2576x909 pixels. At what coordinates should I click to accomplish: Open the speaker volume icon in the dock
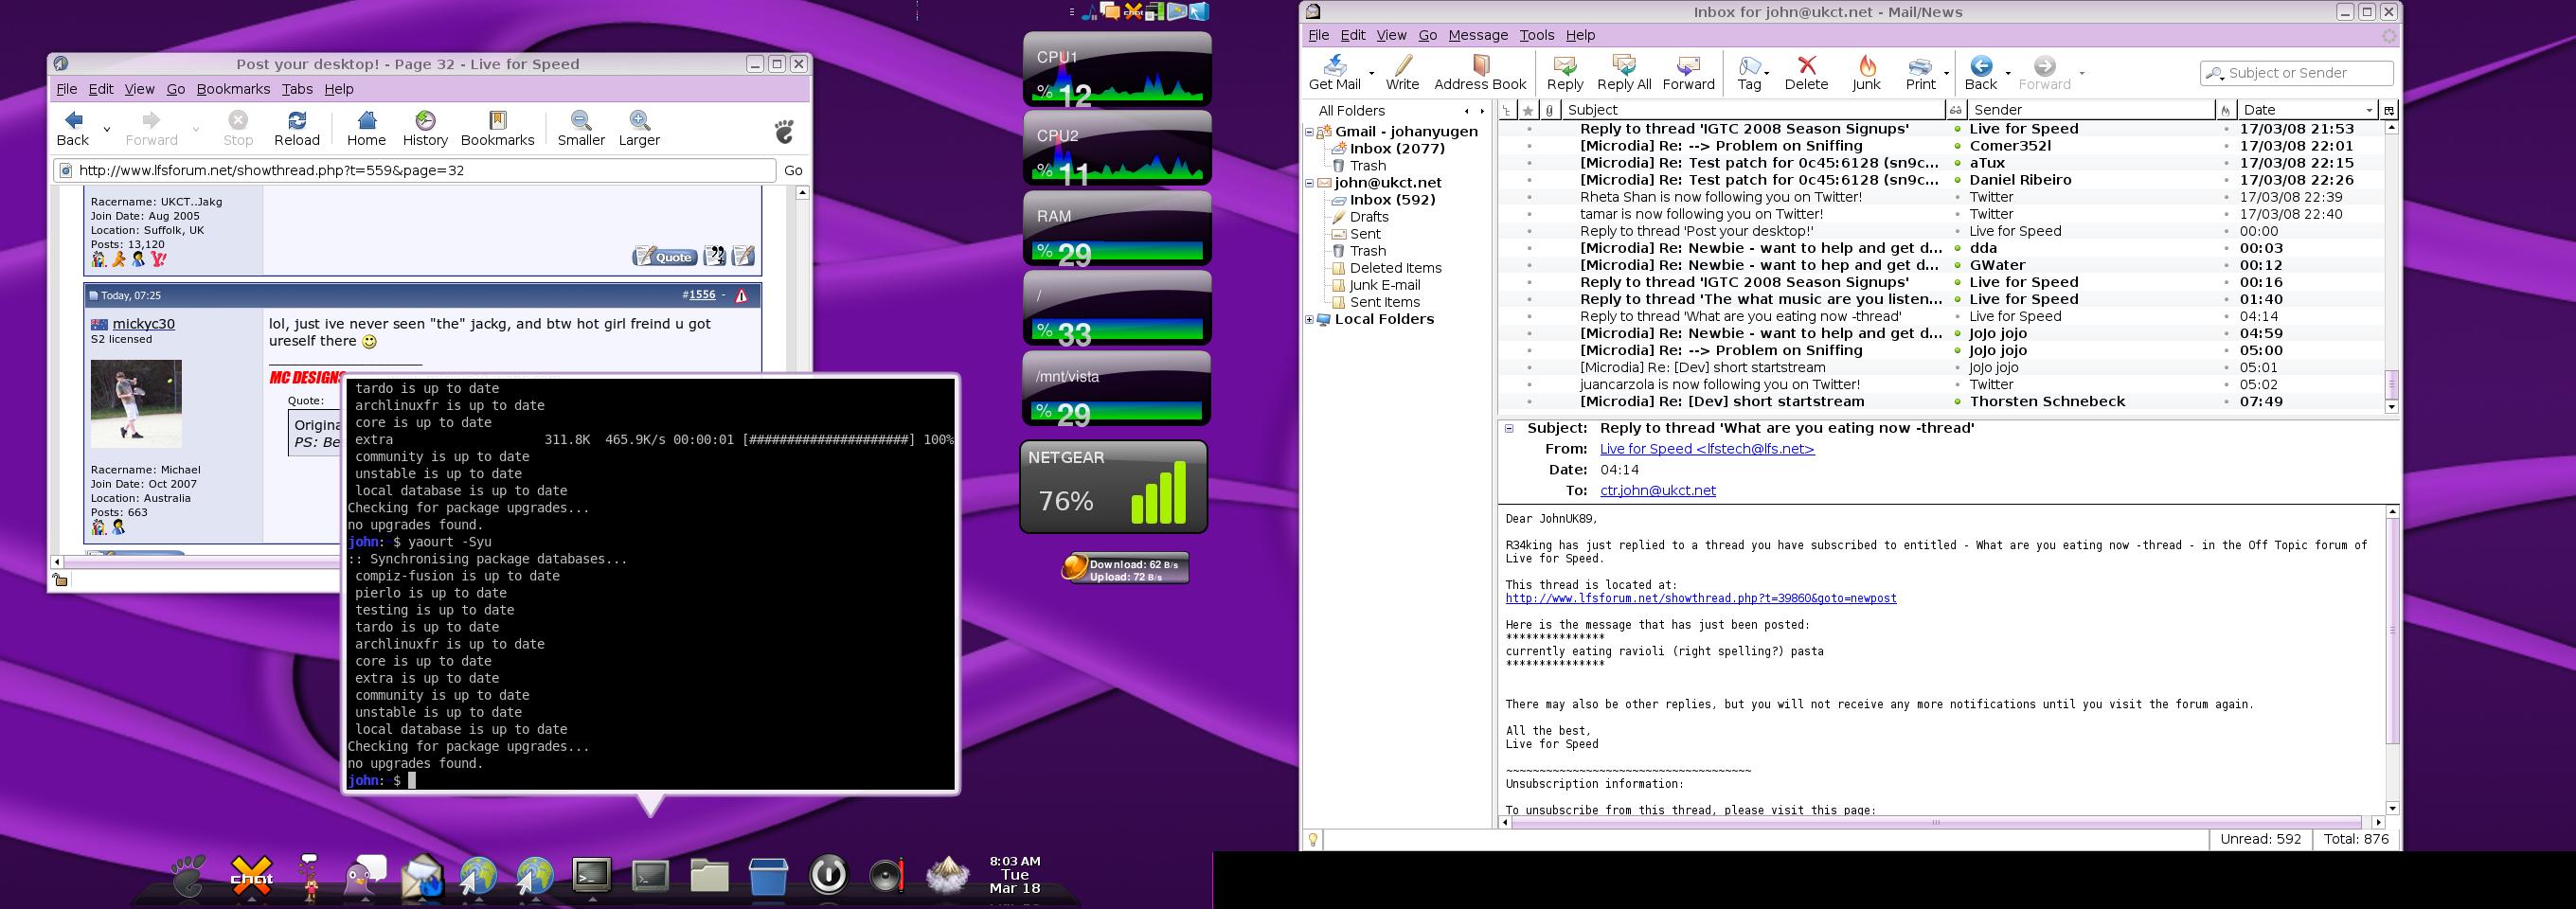coord(886,876)
